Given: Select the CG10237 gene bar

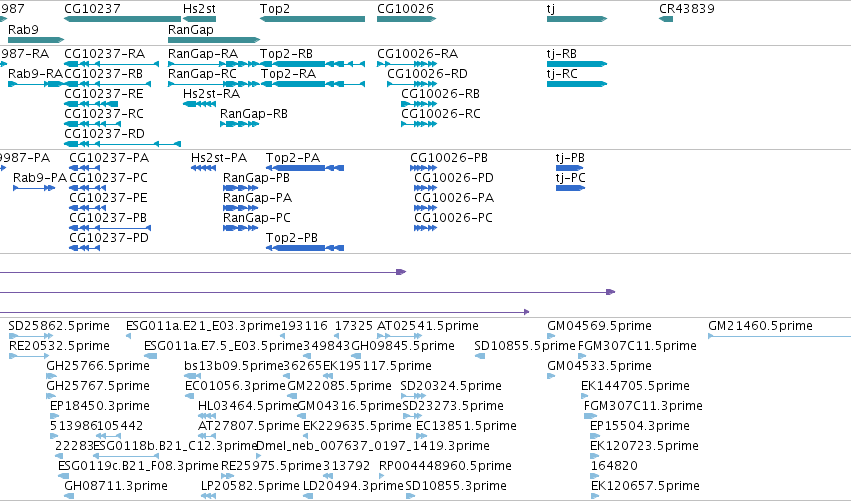Looking at the screenshot, I should (122, 19).
